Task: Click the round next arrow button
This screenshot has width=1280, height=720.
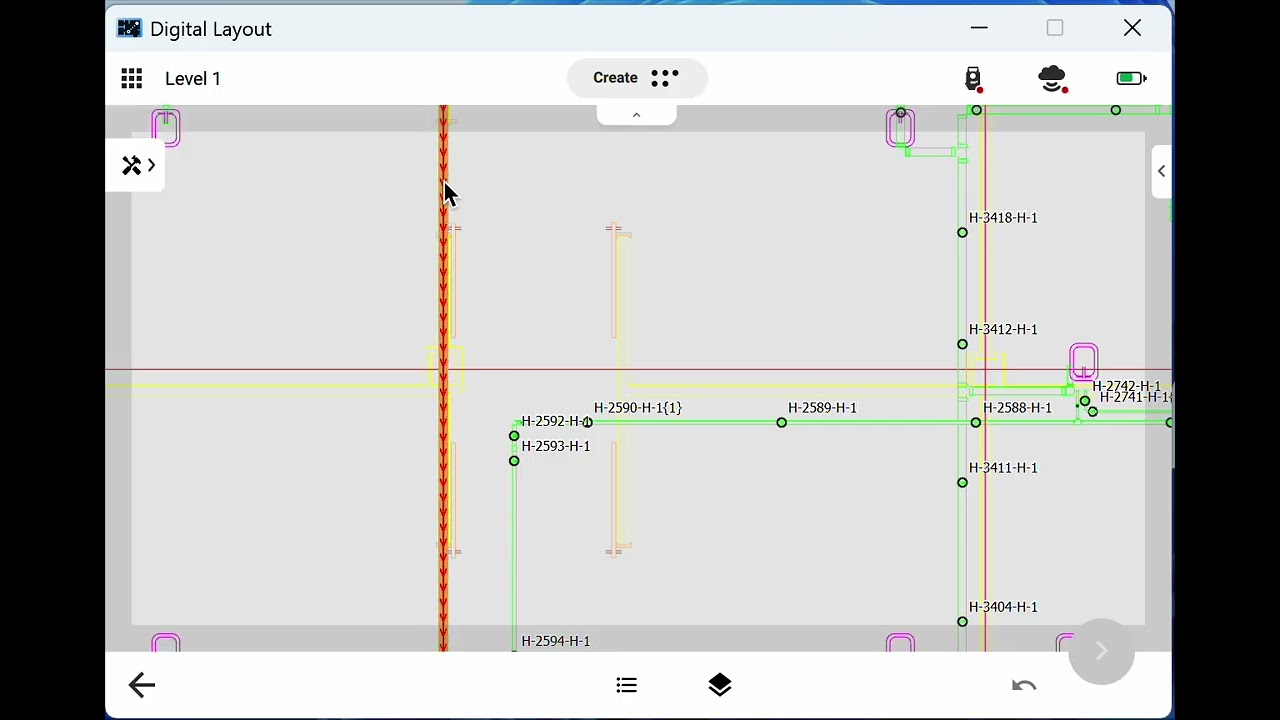Action: [x=1101, y=651]
